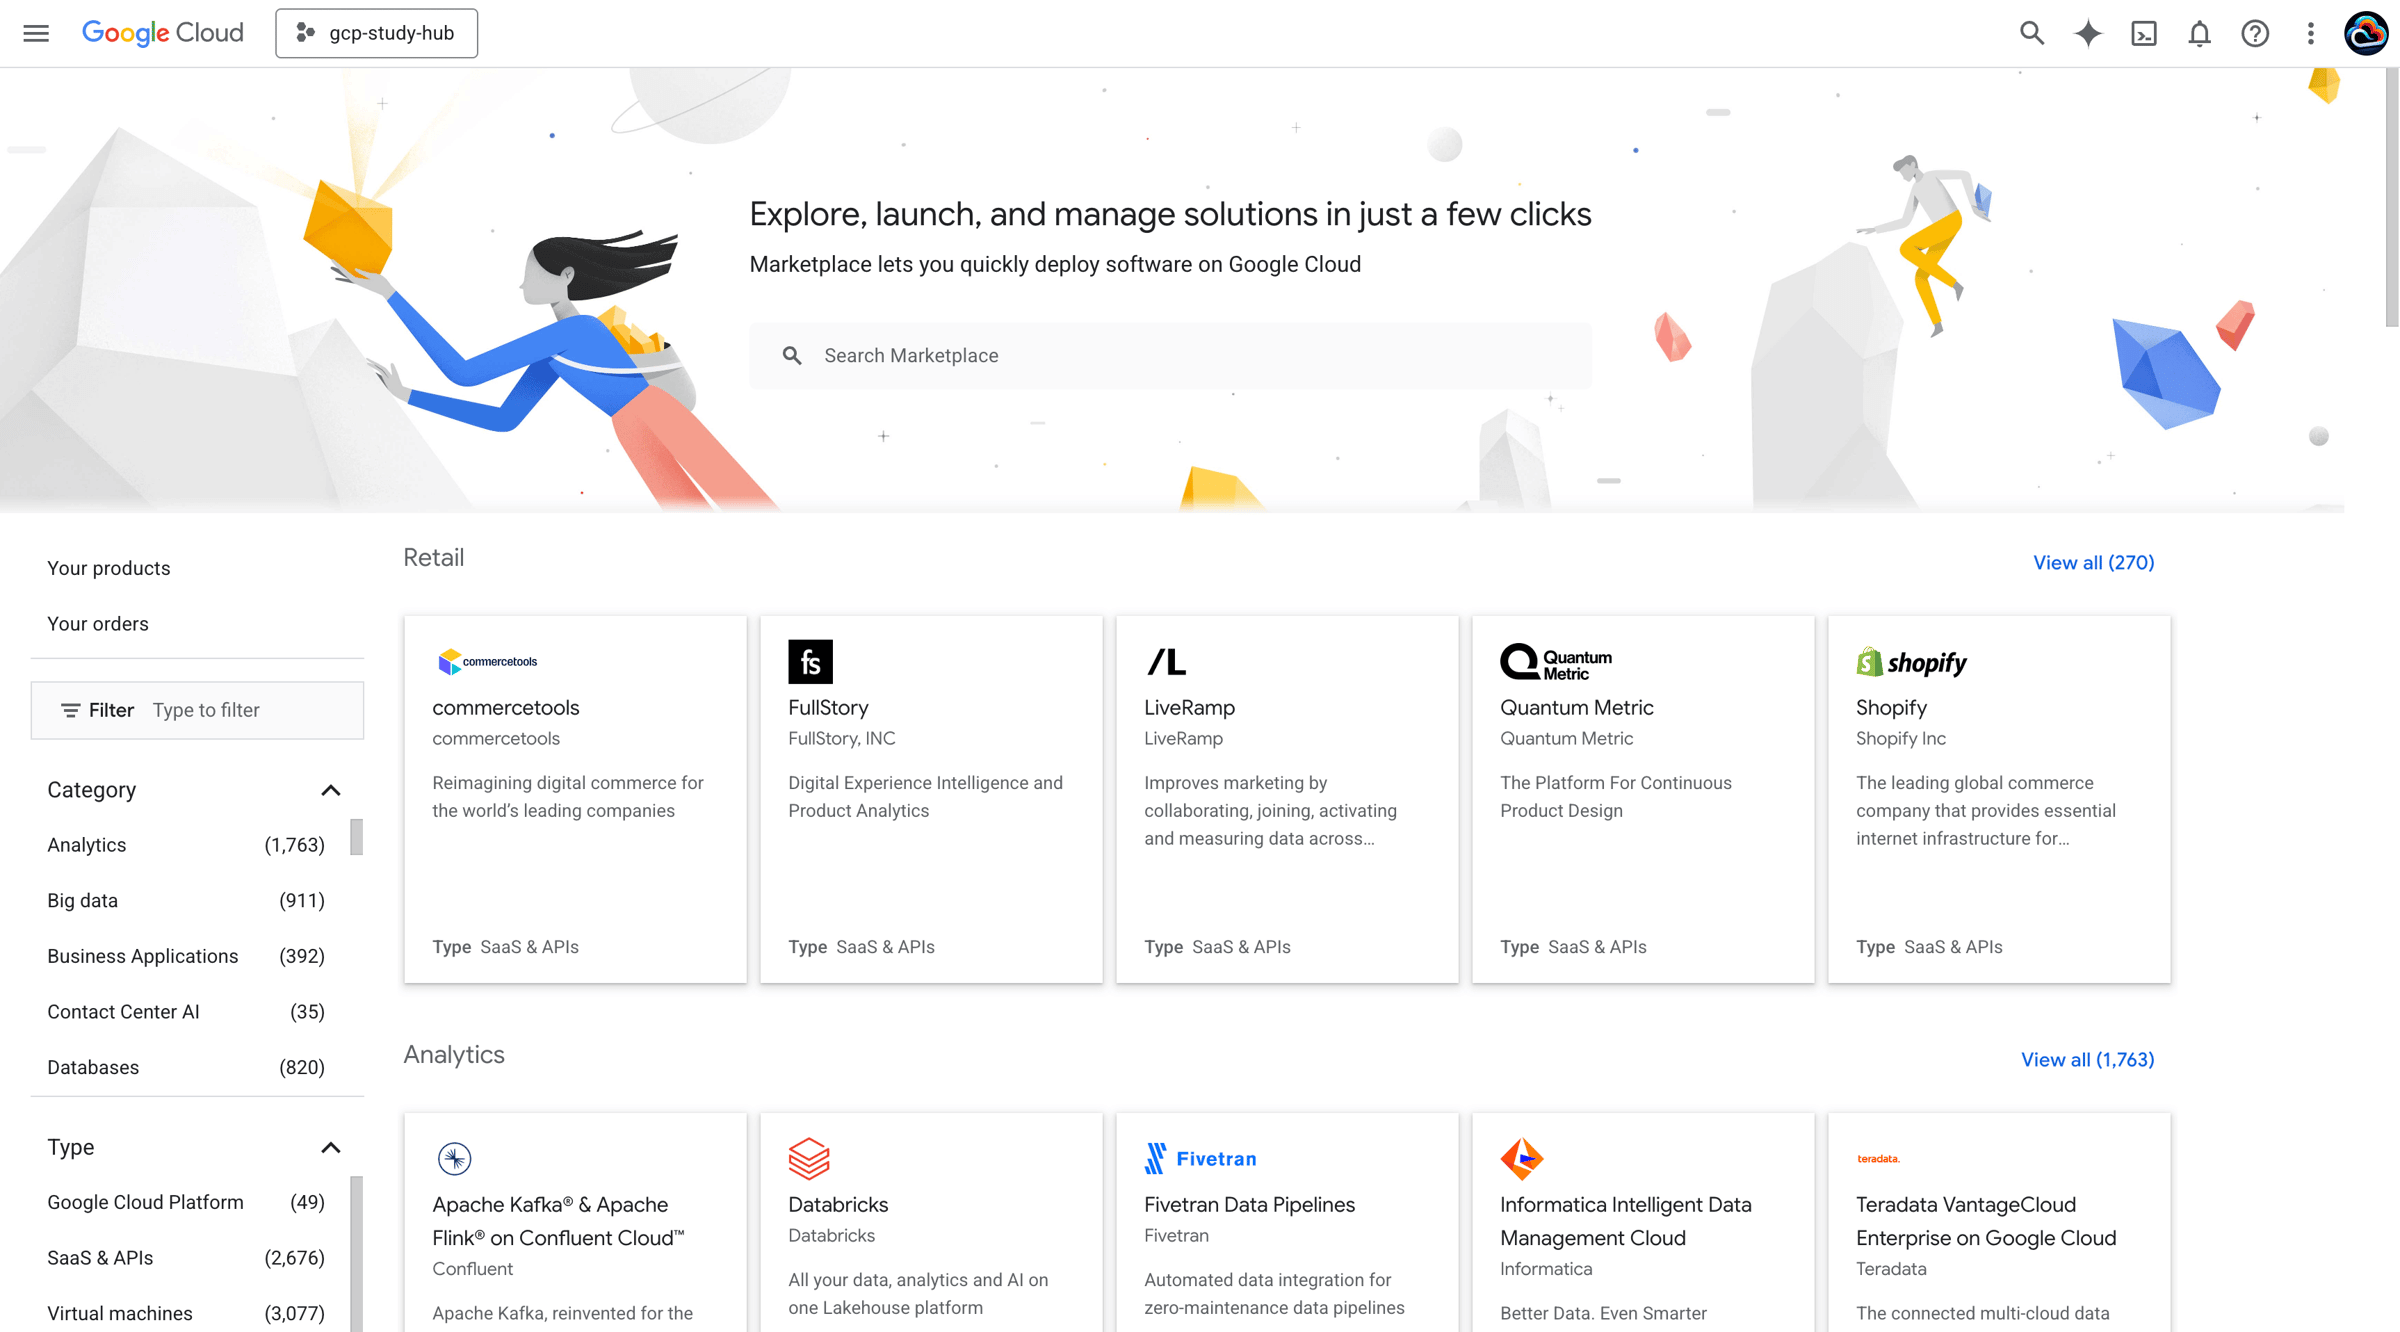Go to Your orders
The height and width of the screenshot is (1332, 2400).
(x=98, y=624)
